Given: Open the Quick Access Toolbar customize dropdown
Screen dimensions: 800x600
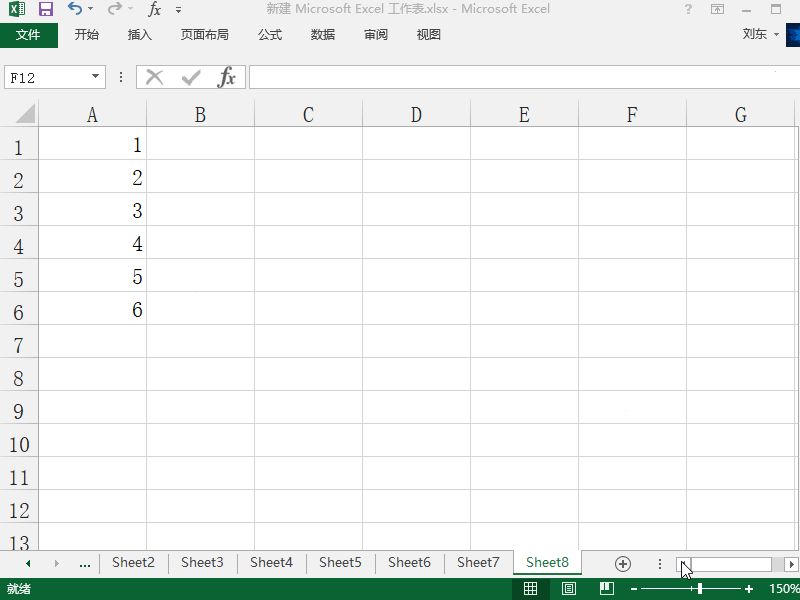Looking at the screenshot, I should pyautogui.click(x=176, y=10).
